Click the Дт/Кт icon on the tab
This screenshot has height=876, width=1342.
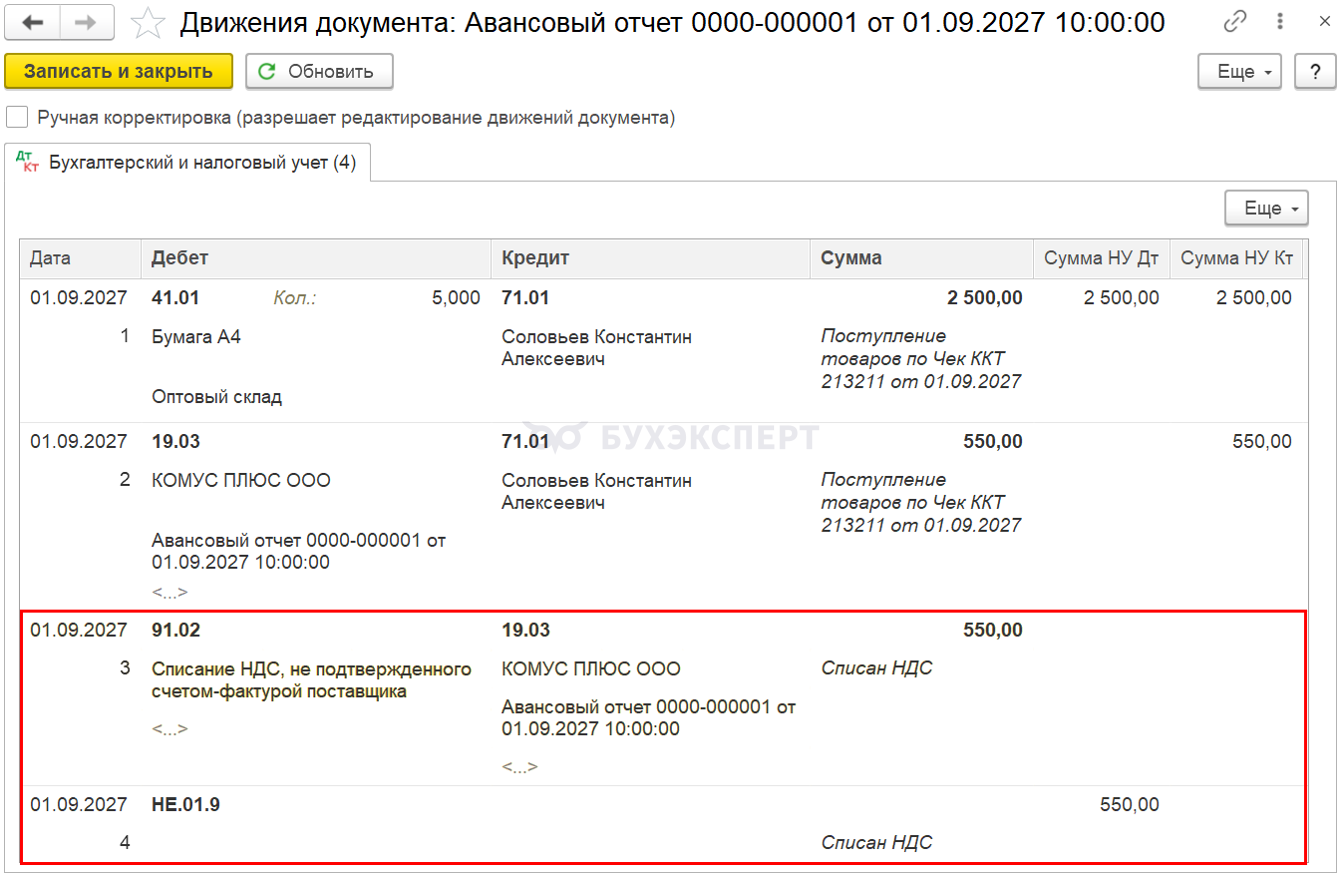click(x=28, y=162)
